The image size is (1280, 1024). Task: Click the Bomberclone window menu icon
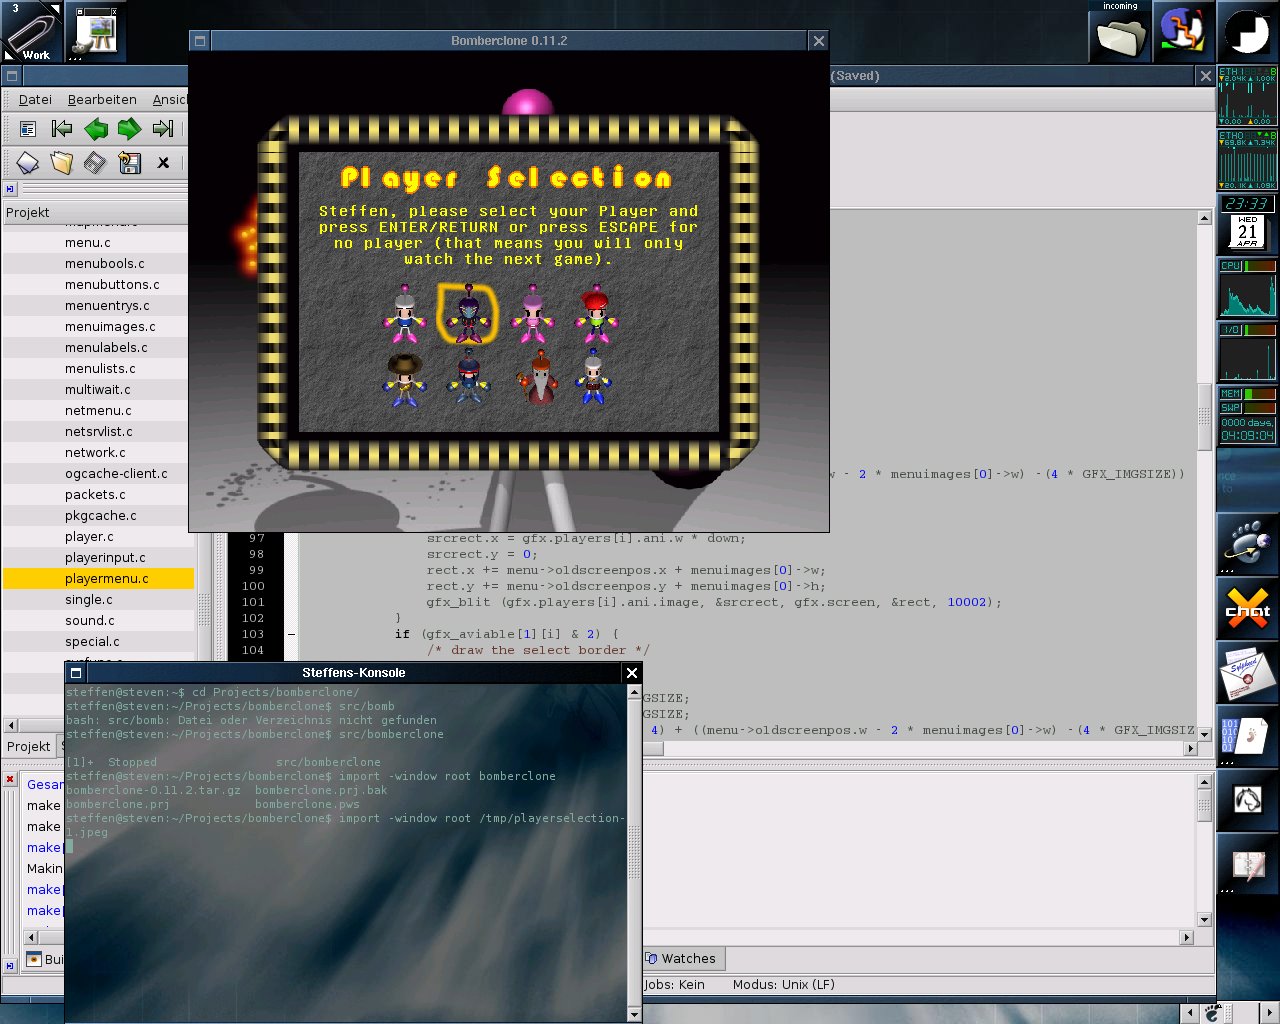coord(200,41)
